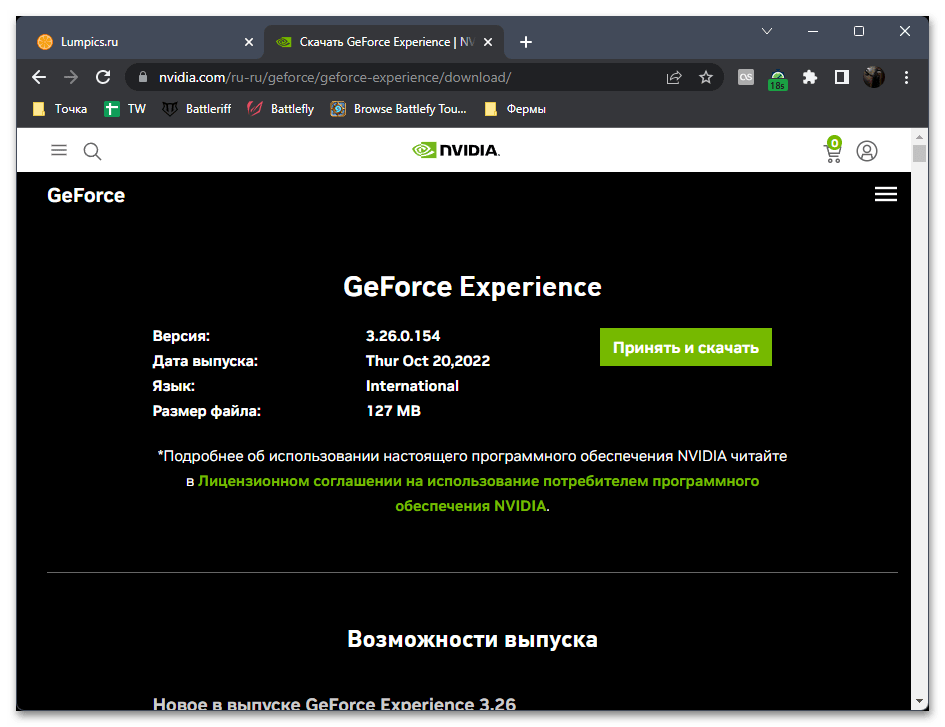Go back to the previous page
The height and width of the screenshot is (727, 945).
[39, 77]
